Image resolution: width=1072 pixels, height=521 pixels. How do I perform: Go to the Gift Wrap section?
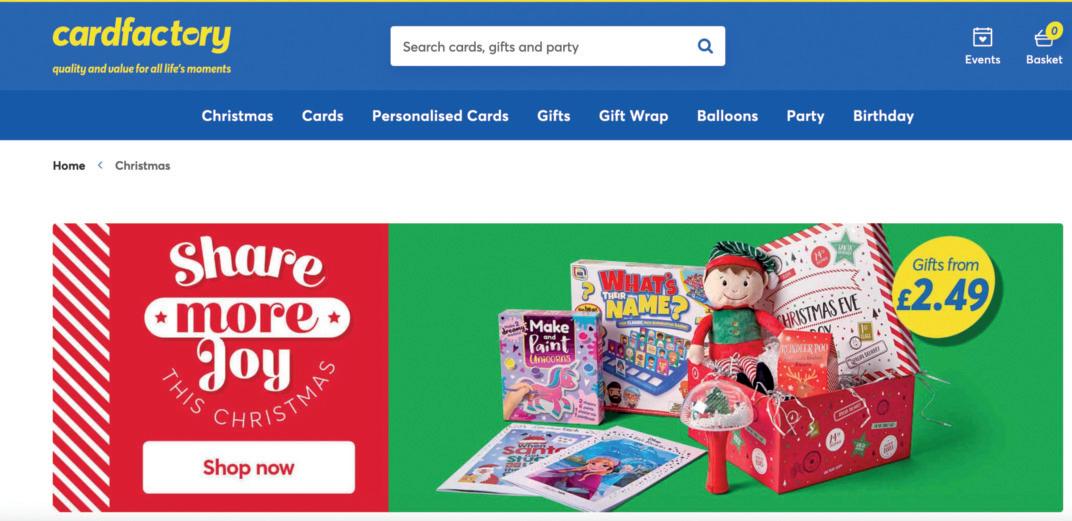pos(633,116)
